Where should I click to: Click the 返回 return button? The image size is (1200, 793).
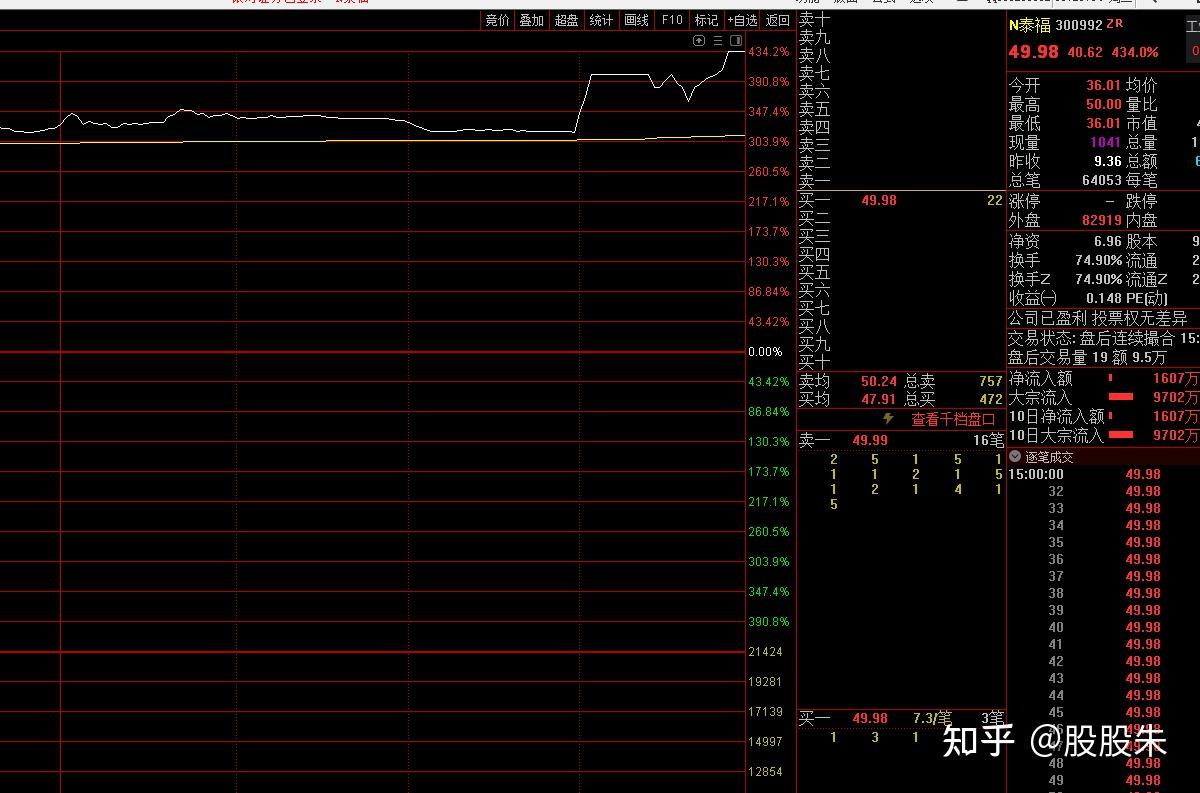(x=776, y=20)
